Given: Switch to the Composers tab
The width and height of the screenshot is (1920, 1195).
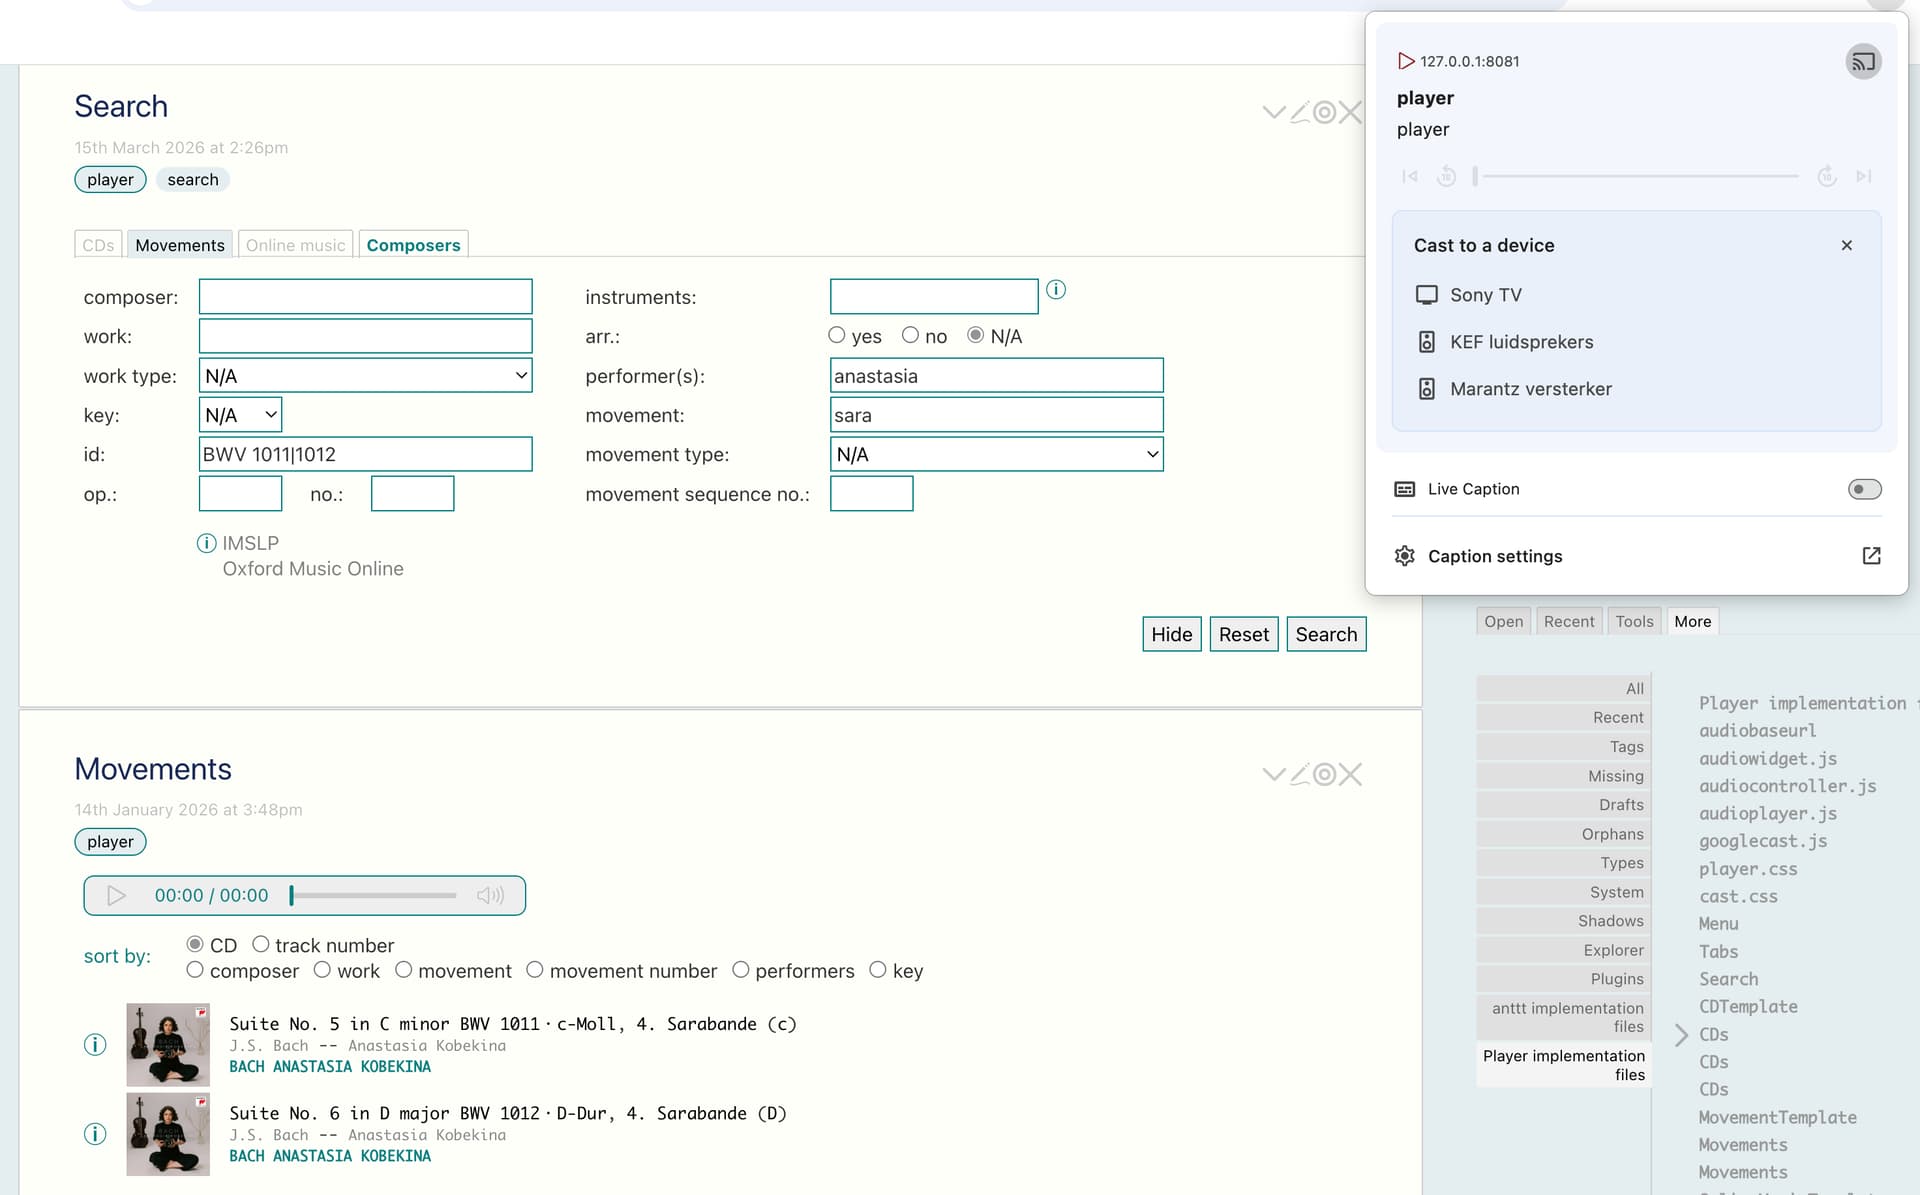Looking at the screenshot, I should (x=413, y=245).
